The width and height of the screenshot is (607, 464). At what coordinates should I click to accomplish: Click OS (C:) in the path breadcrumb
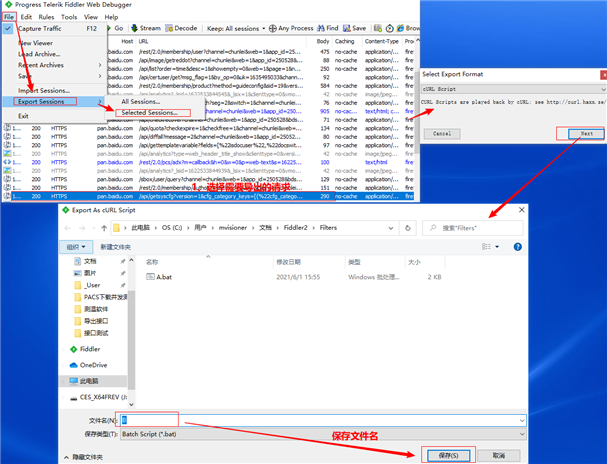tap(172, 228)
